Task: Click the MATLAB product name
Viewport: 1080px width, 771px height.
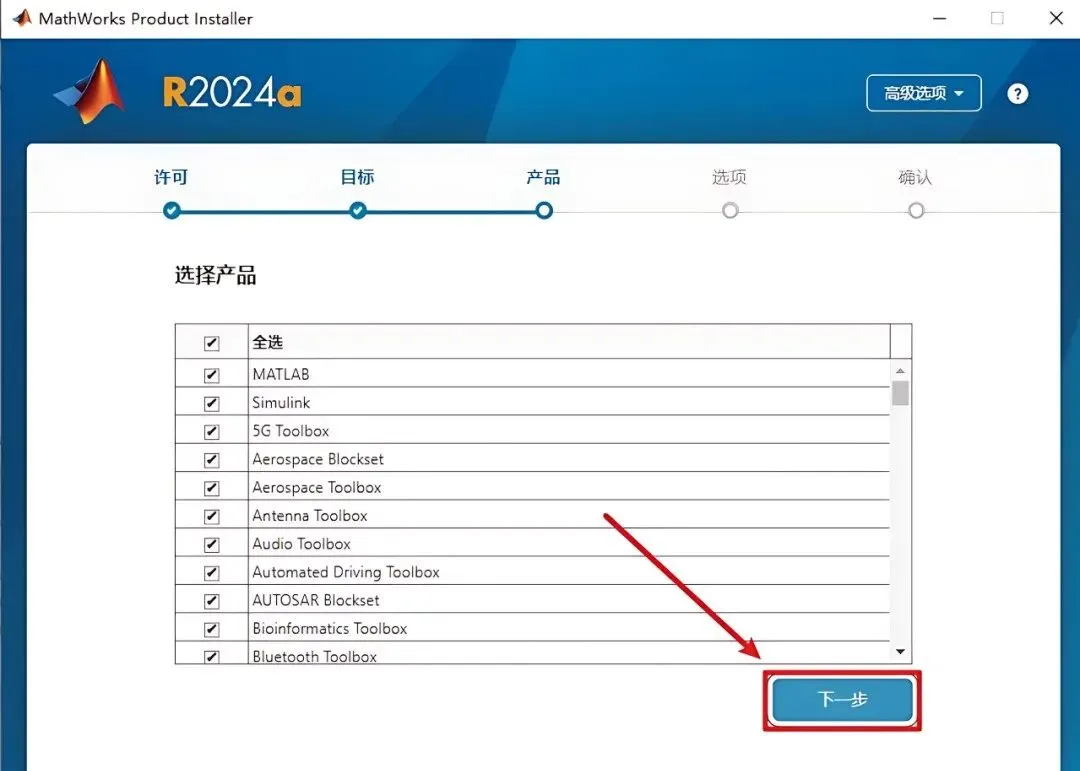Action: point(281,374)
